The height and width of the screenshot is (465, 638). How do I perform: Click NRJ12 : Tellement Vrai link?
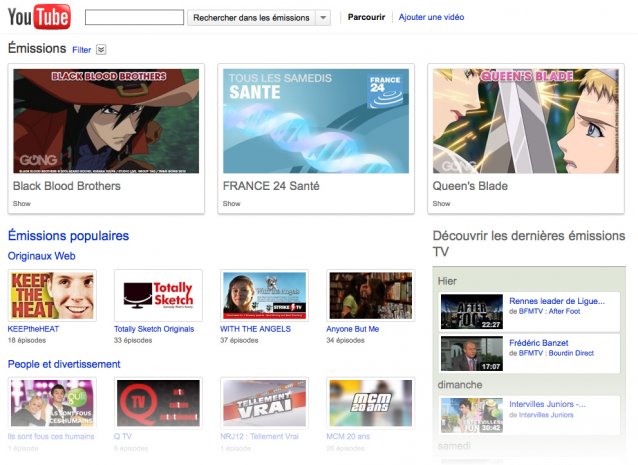coord(260,436)
